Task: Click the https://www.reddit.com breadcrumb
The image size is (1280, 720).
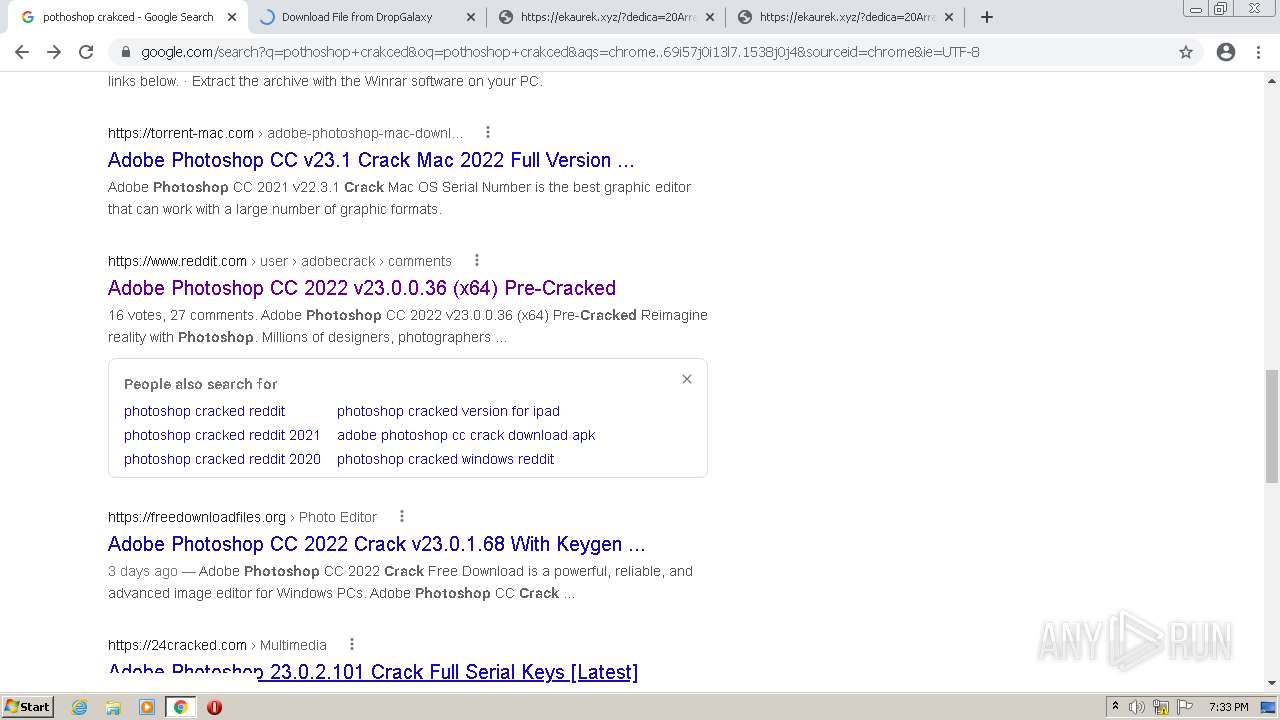Action: click(x=177, y=261)
